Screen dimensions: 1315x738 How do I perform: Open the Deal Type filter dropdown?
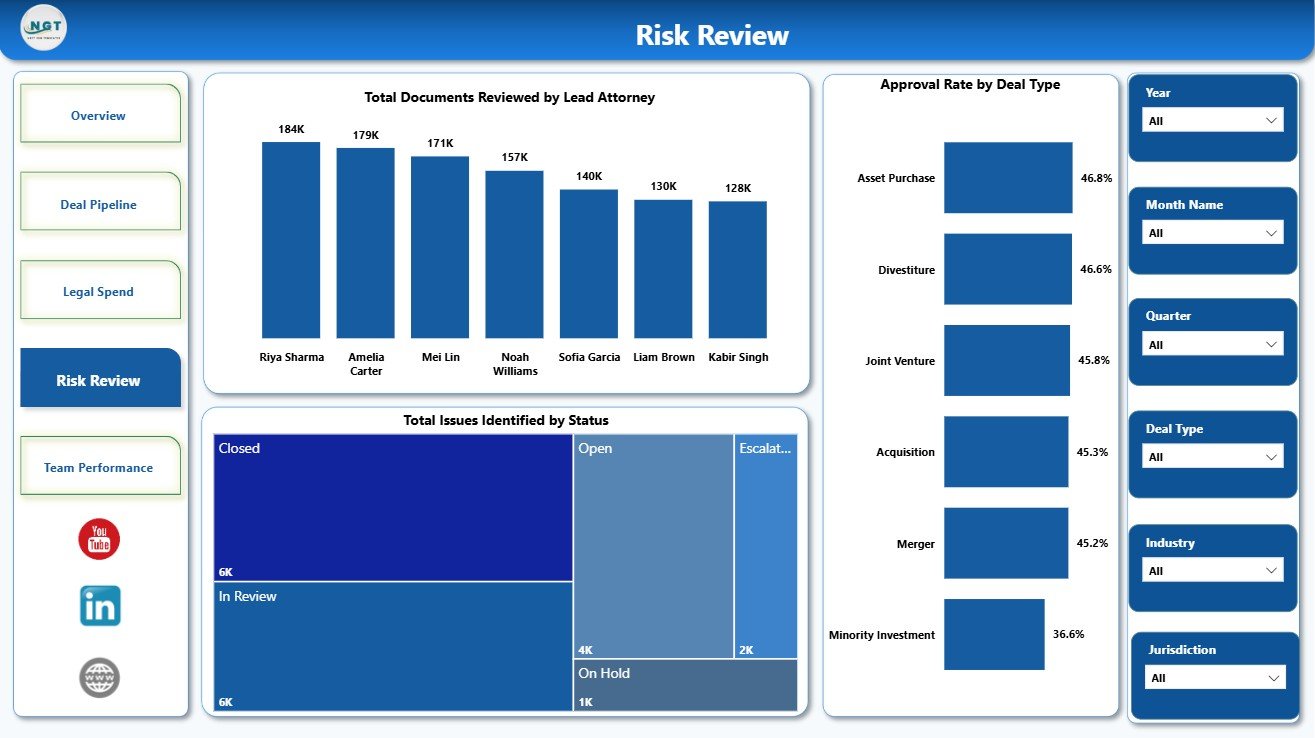pos(1212,457)
